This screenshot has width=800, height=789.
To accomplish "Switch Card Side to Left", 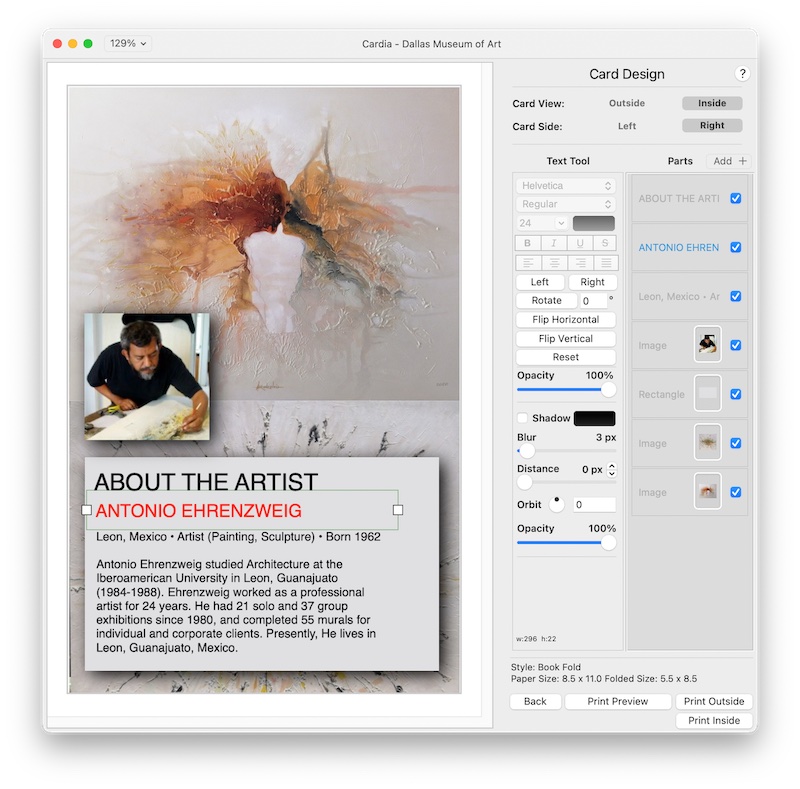I will coord(627,126).
